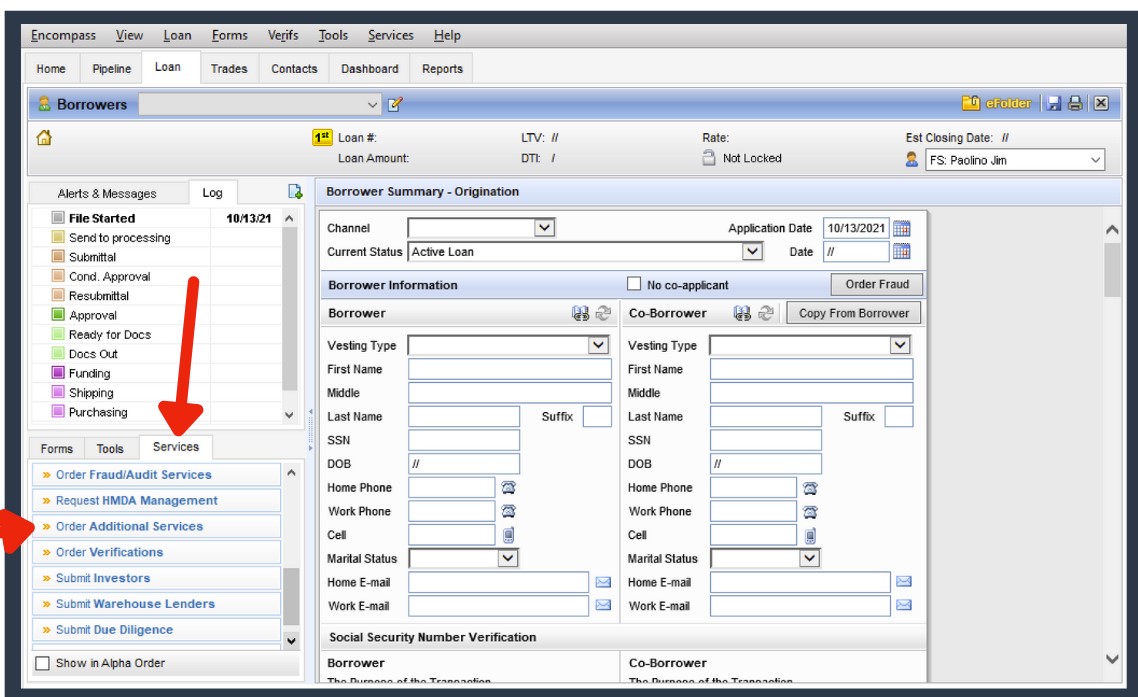The image size is (1138, 697).
Task: Click Submit Due Diligence link
Action: pyautogui.click(x=157, y=629)
